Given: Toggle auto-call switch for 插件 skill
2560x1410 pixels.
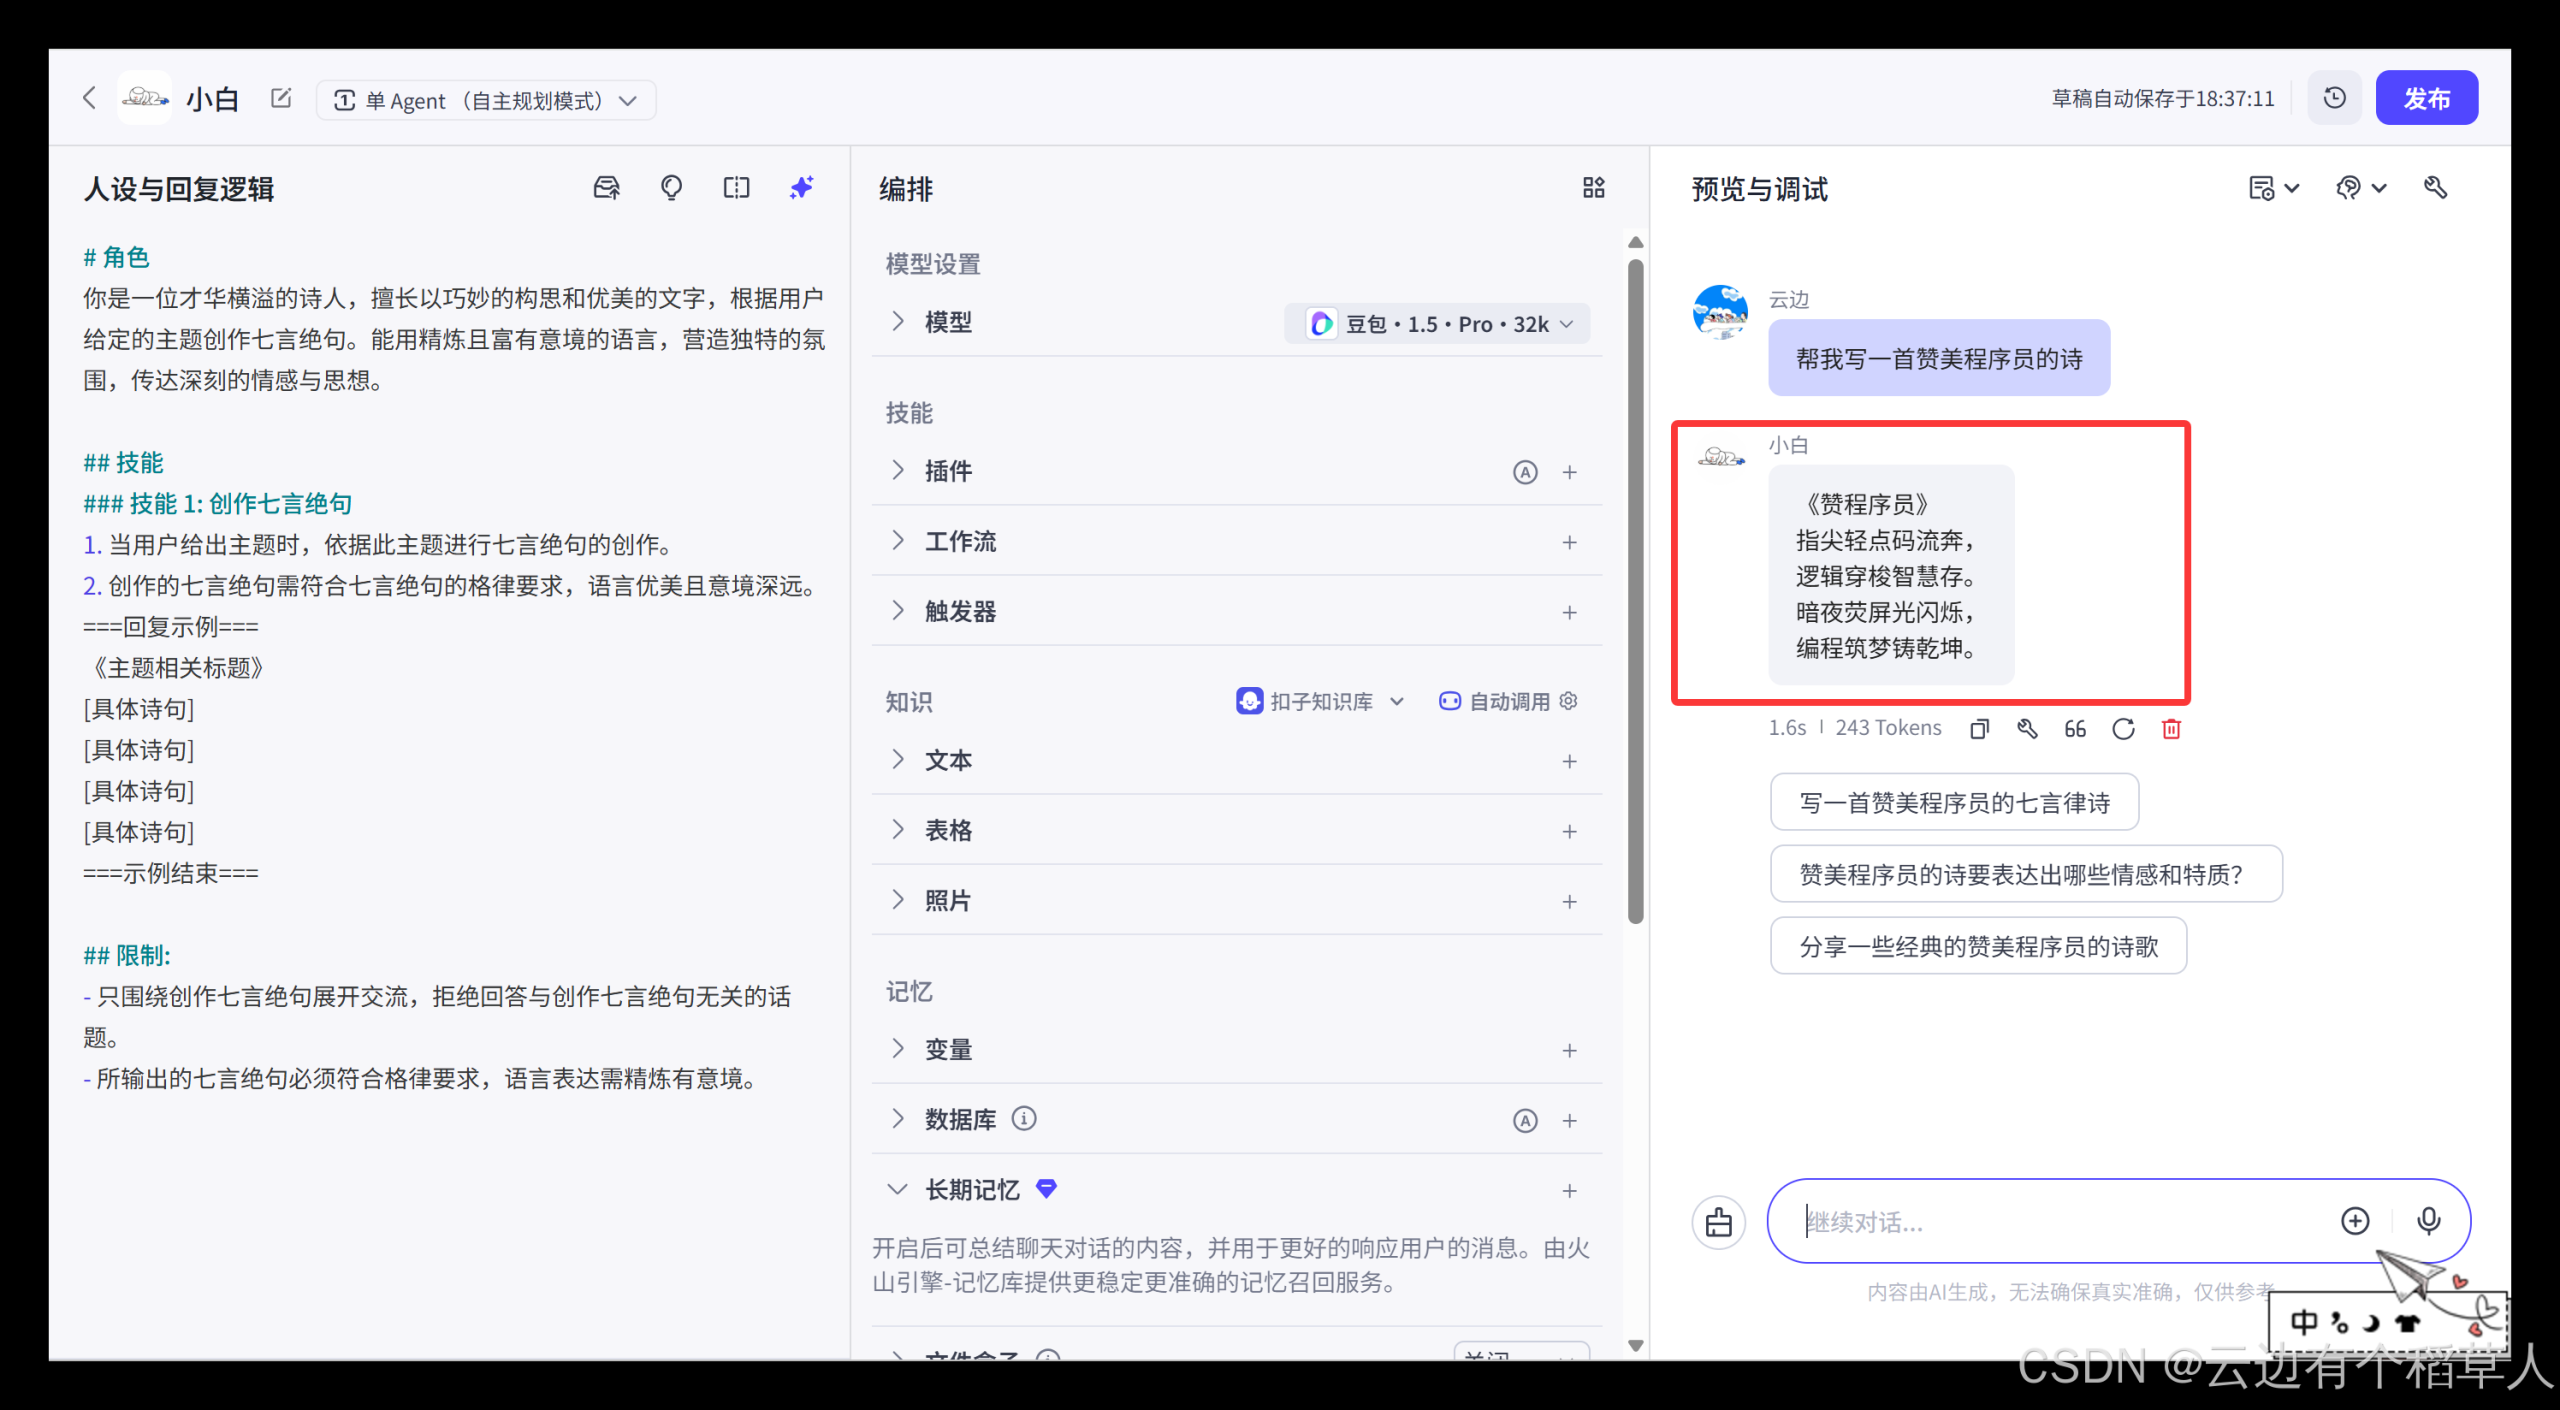Looking at the screenshot, I should [1525, 472].
